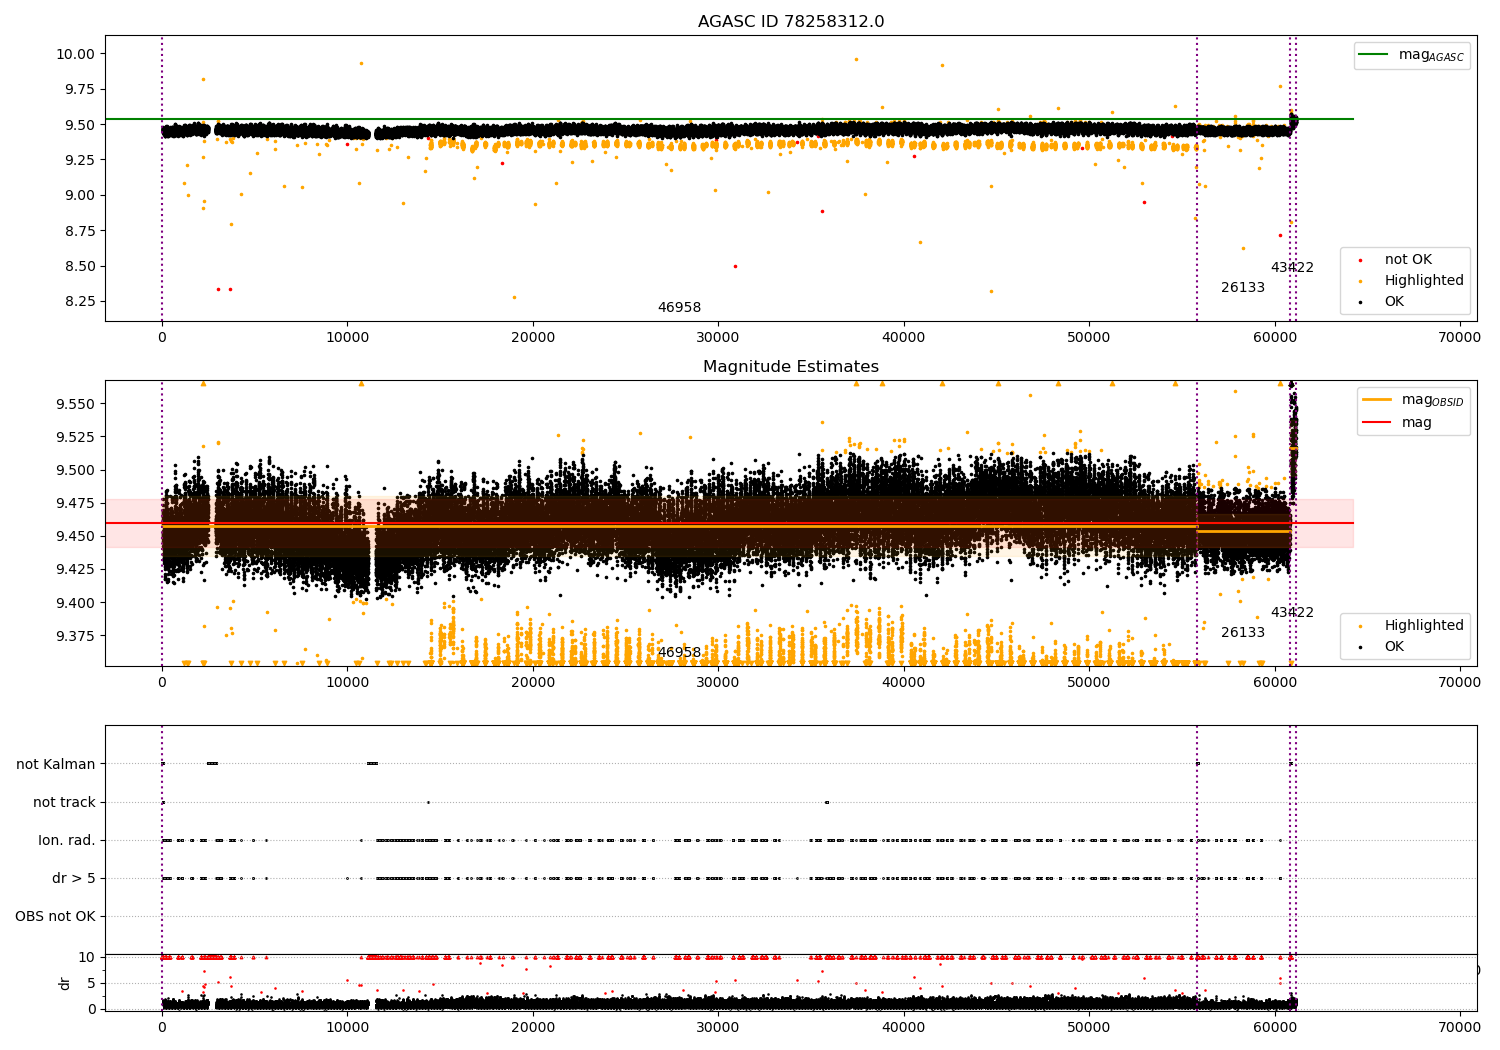This screenshot has height=1050, width=1500.
Task: Click the 8.25 y-axis tick label
Action: click(x=80, y=301)
